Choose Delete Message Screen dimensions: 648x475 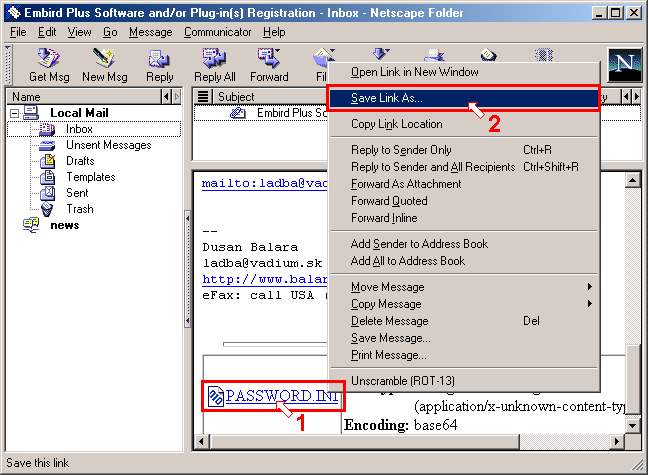coord(465,321)
